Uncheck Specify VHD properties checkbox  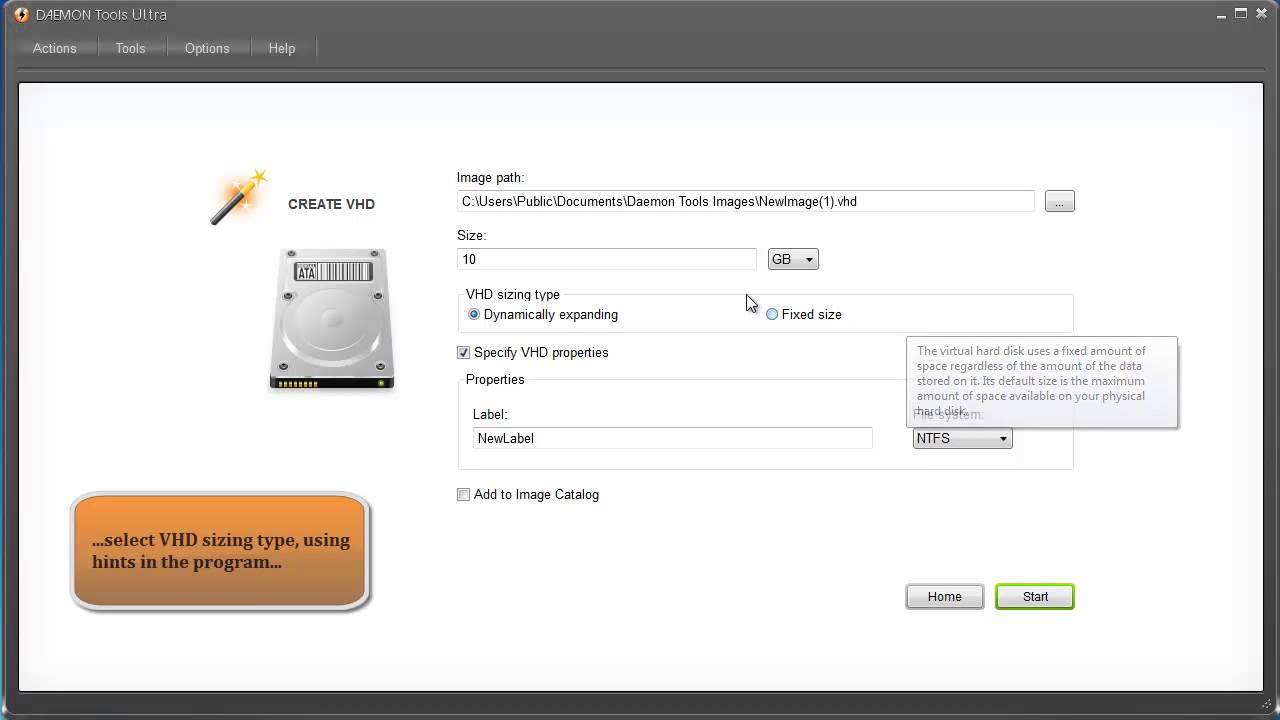[463, 352]
